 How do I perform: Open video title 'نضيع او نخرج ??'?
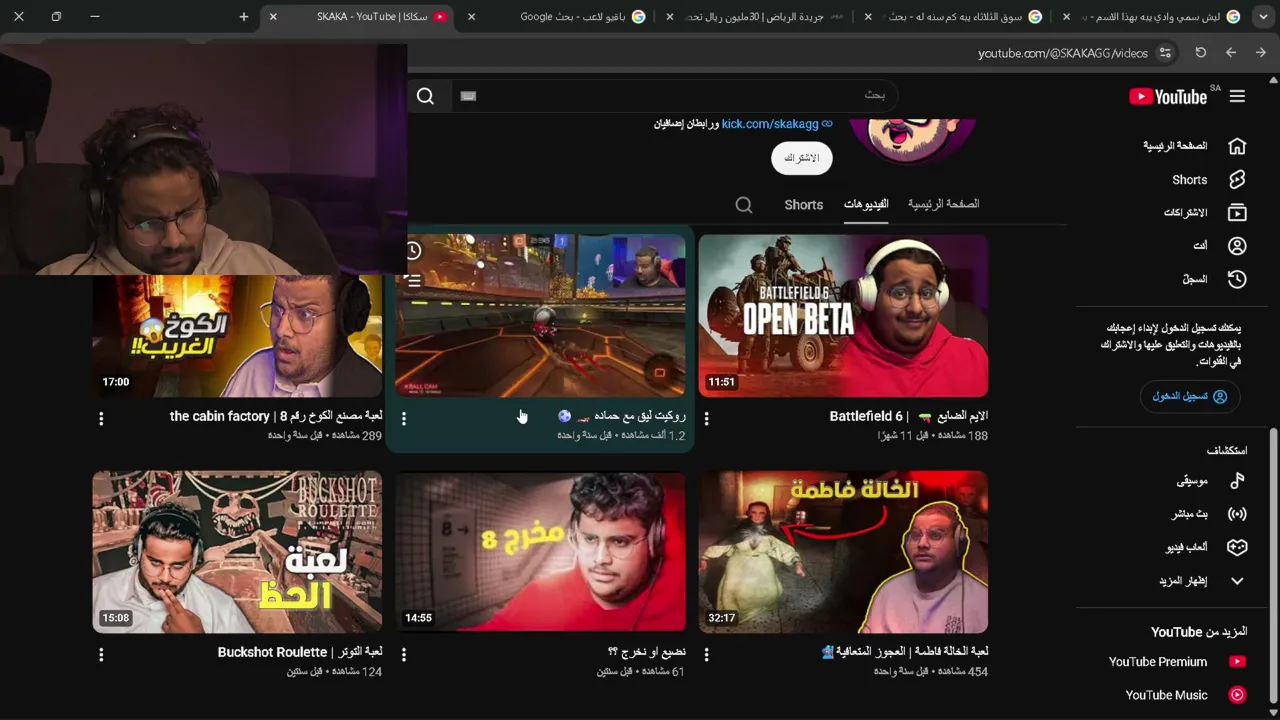(x=647, y=652)
